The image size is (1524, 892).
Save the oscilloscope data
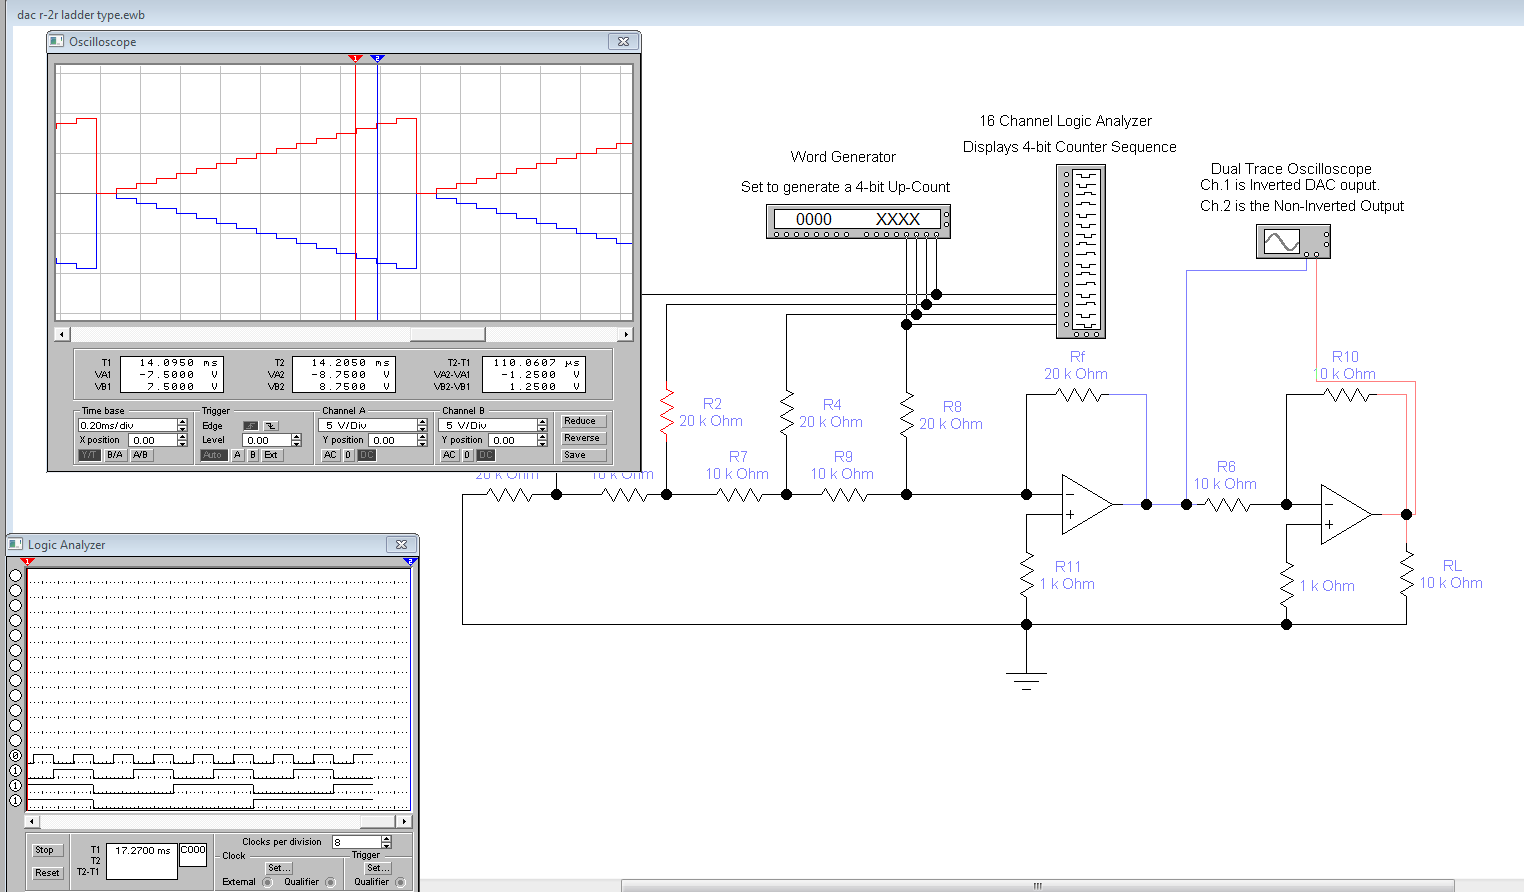pyautogui.click(x=583, y=455)
